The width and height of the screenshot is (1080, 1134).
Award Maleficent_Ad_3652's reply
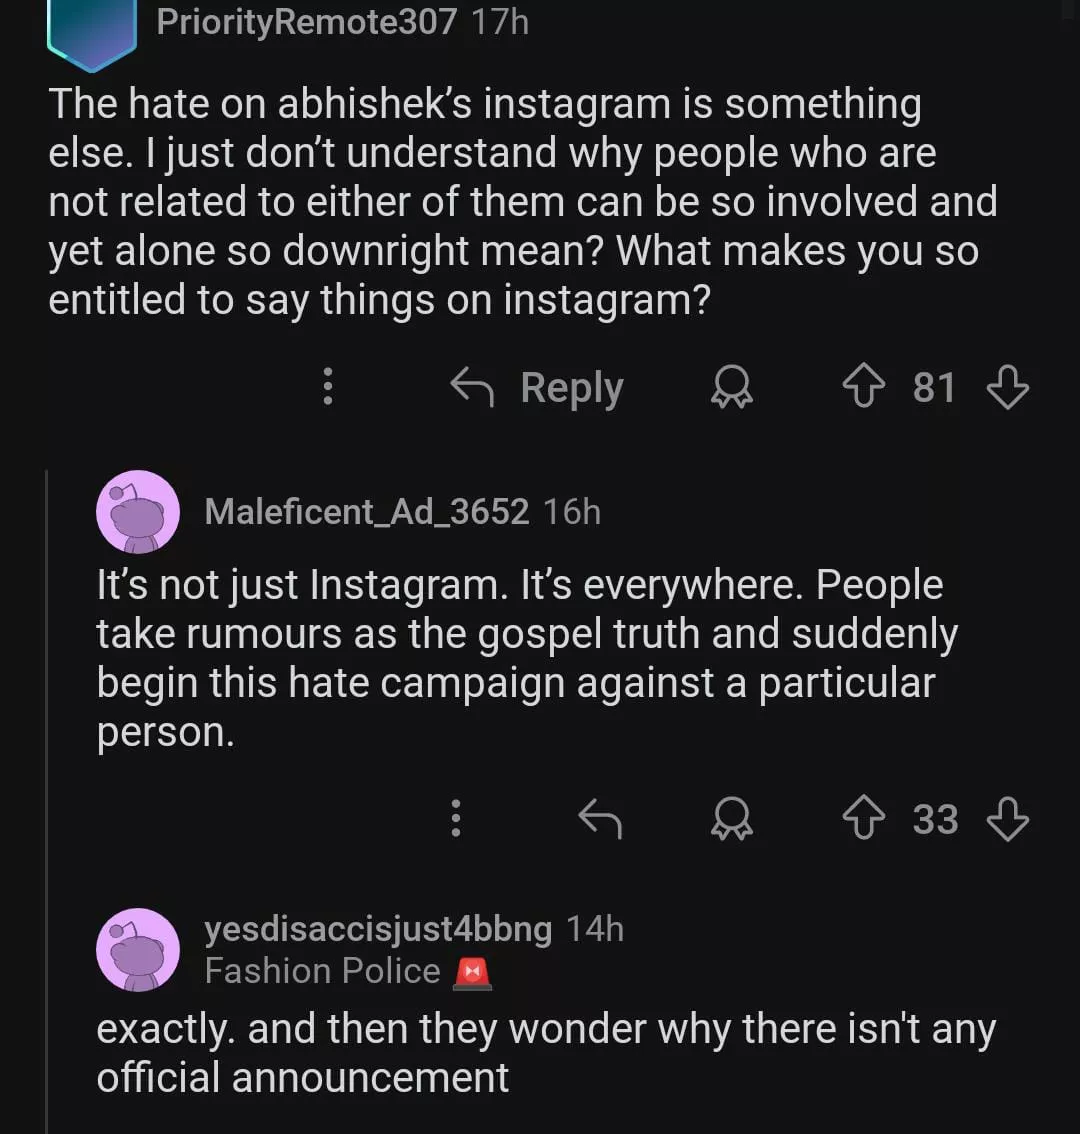732,820
